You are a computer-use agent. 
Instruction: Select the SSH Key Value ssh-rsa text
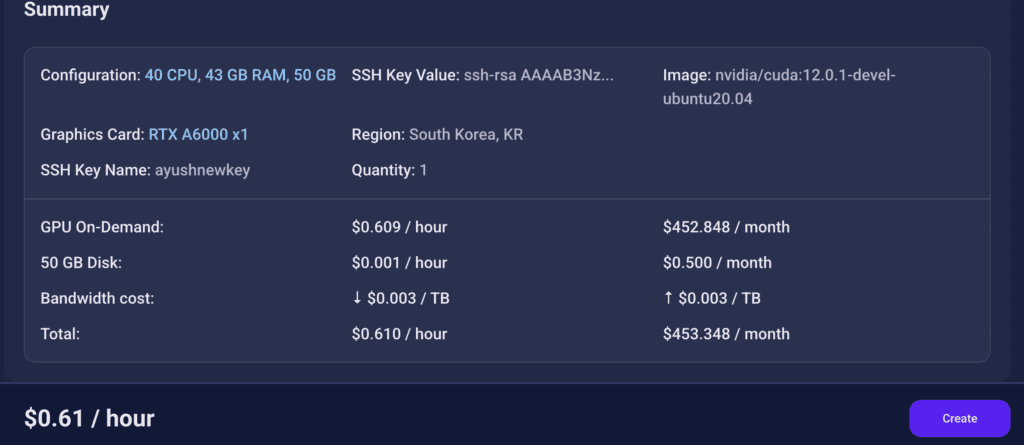coord(539,76)
